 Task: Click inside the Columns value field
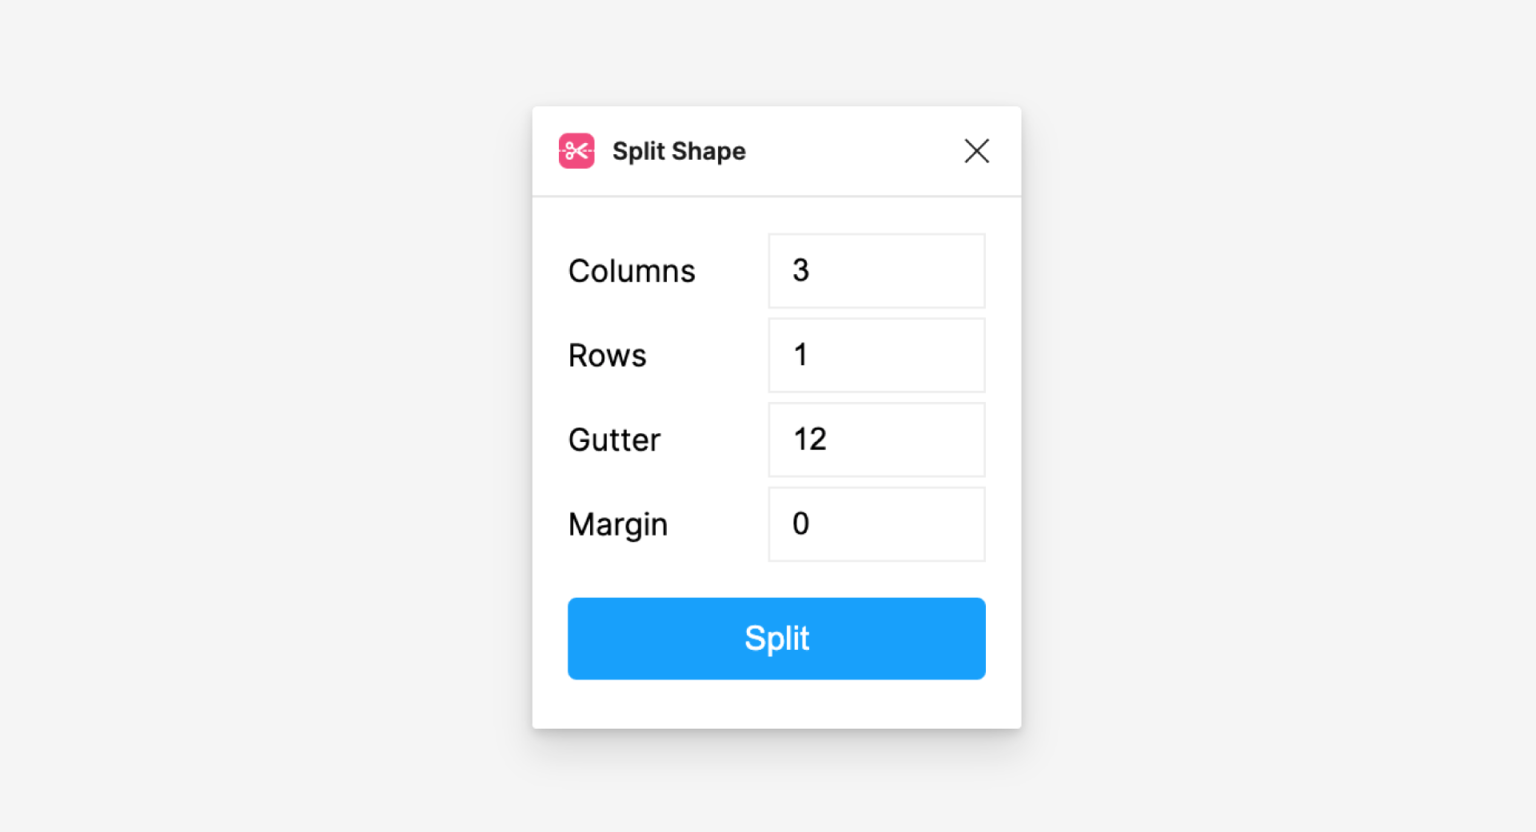click(876, 270)
